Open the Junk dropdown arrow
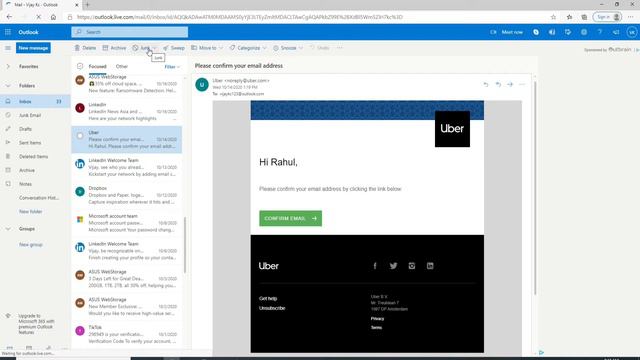 [x=155, y=48]
